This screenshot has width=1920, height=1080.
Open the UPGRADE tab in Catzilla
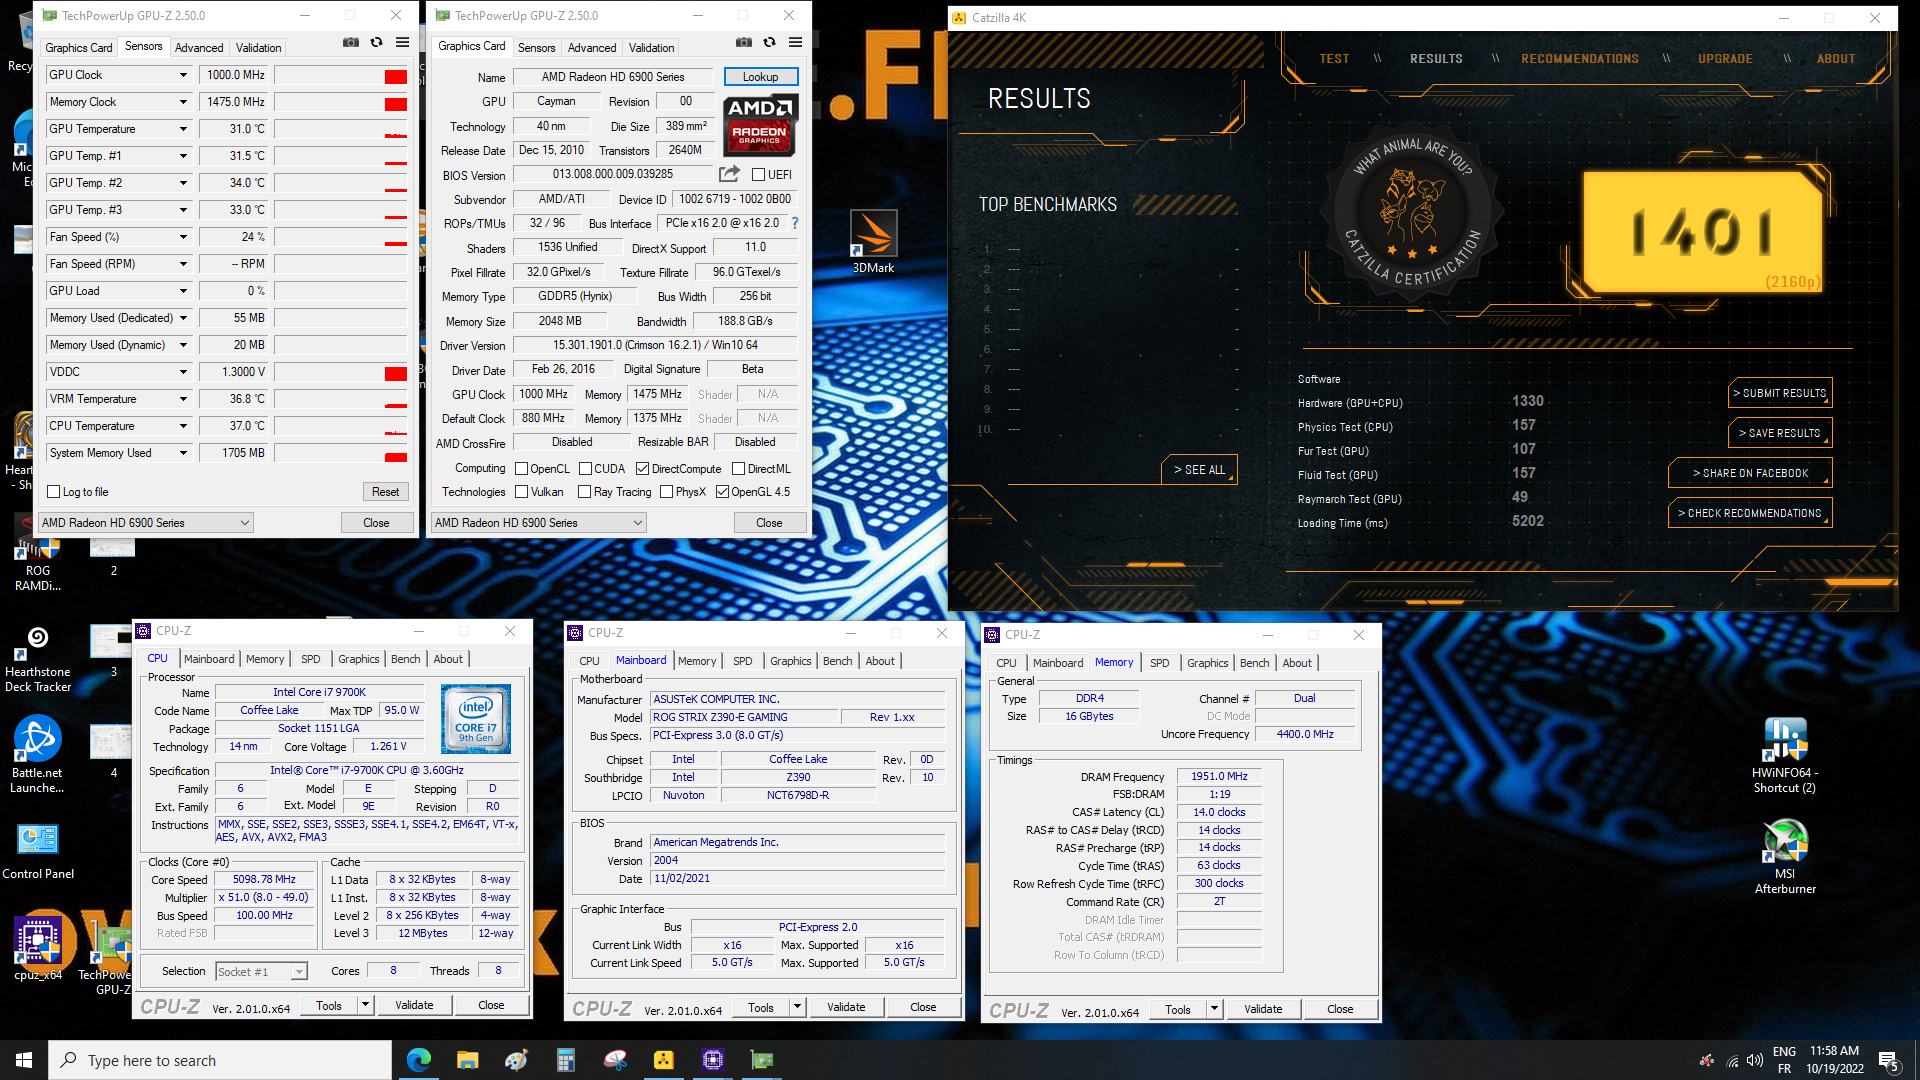(x=1725, y=59)
